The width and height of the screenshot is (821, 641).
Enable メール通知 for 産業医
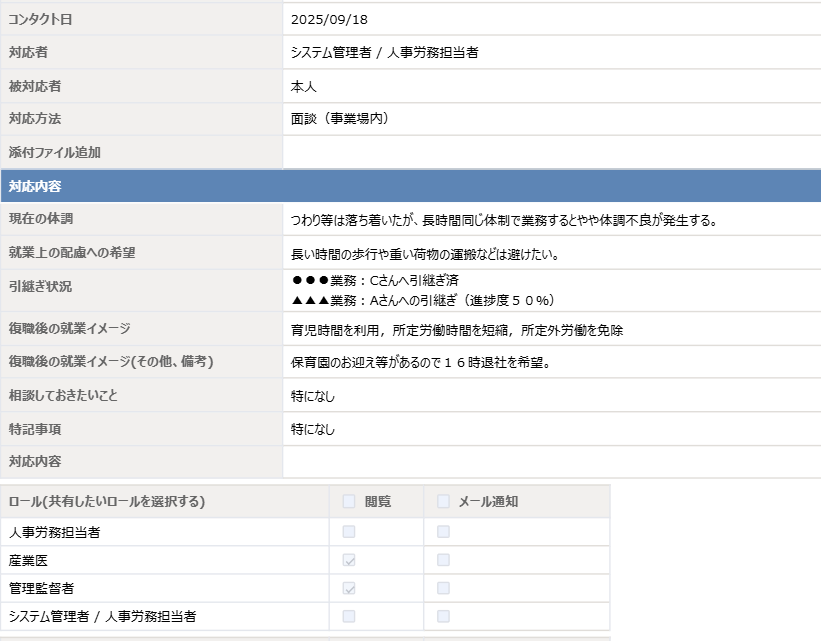[x=443, y=559]
